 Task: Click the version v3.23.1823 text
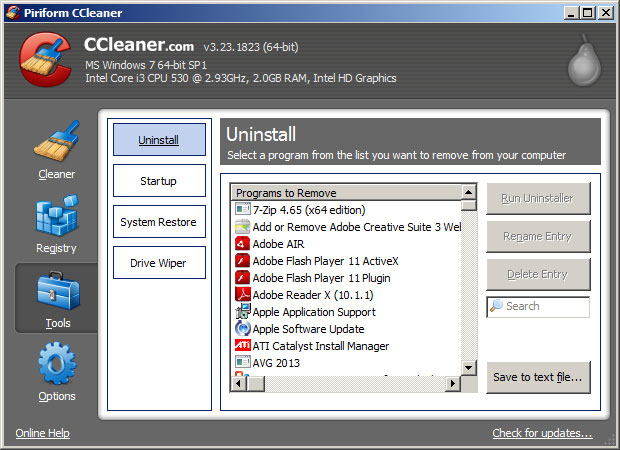tap(251, 47)
